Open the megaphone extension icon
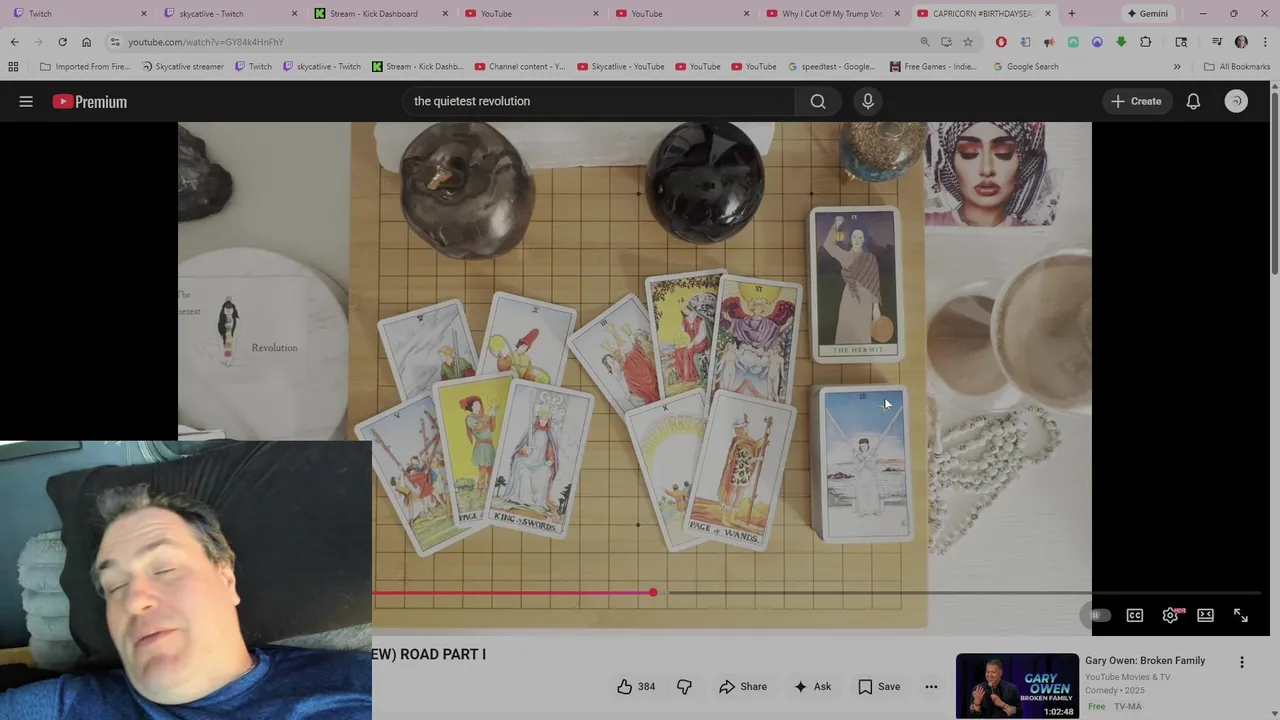The height and width of the screenshot is (720, 1280). coord(1049,42)
